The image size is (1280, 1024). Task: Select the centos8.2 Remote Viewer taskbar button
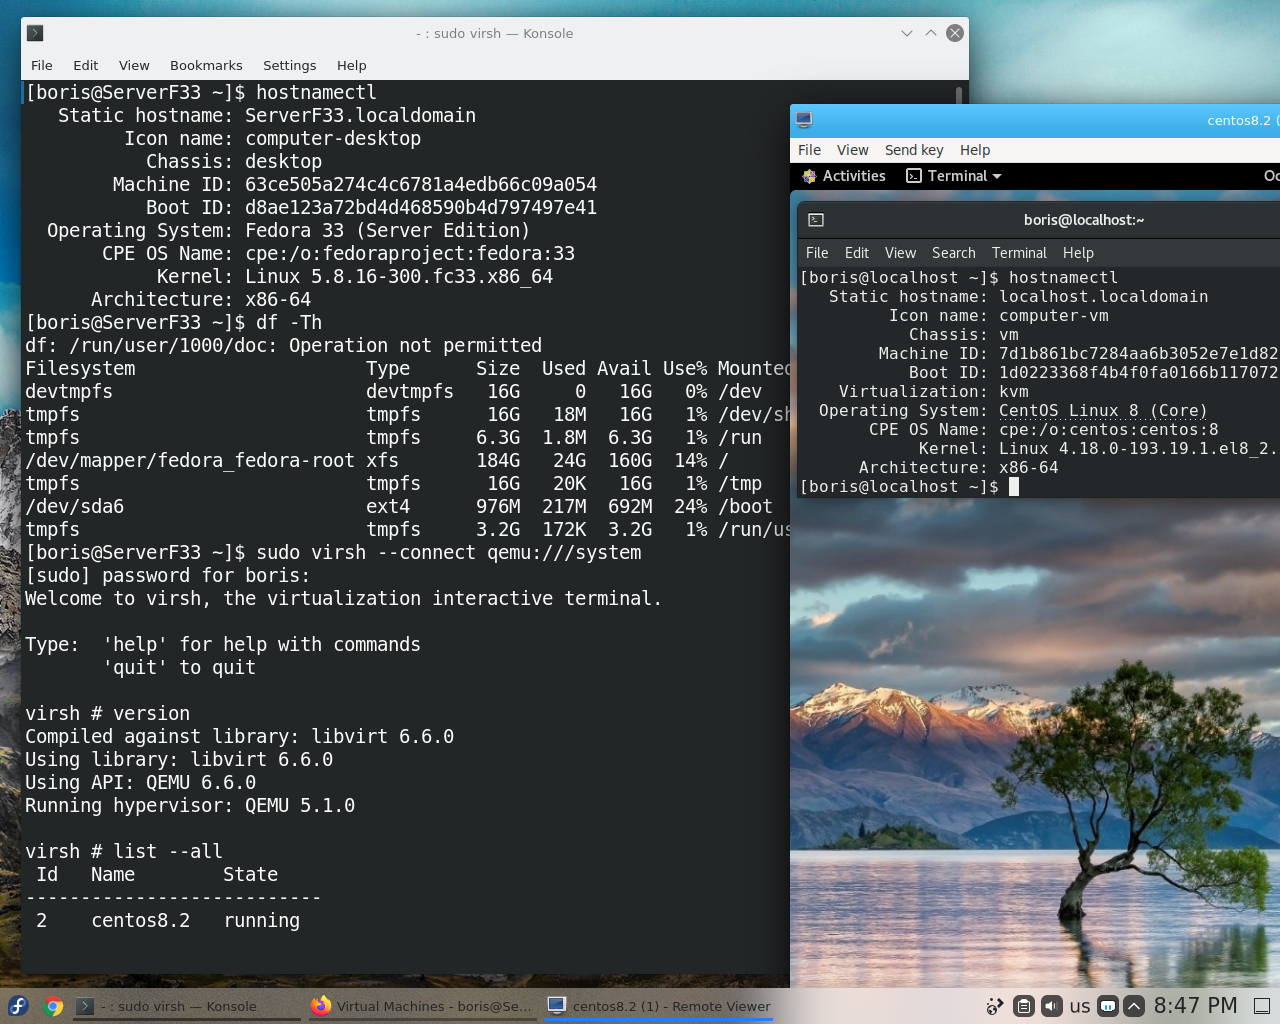[658, 1006]
